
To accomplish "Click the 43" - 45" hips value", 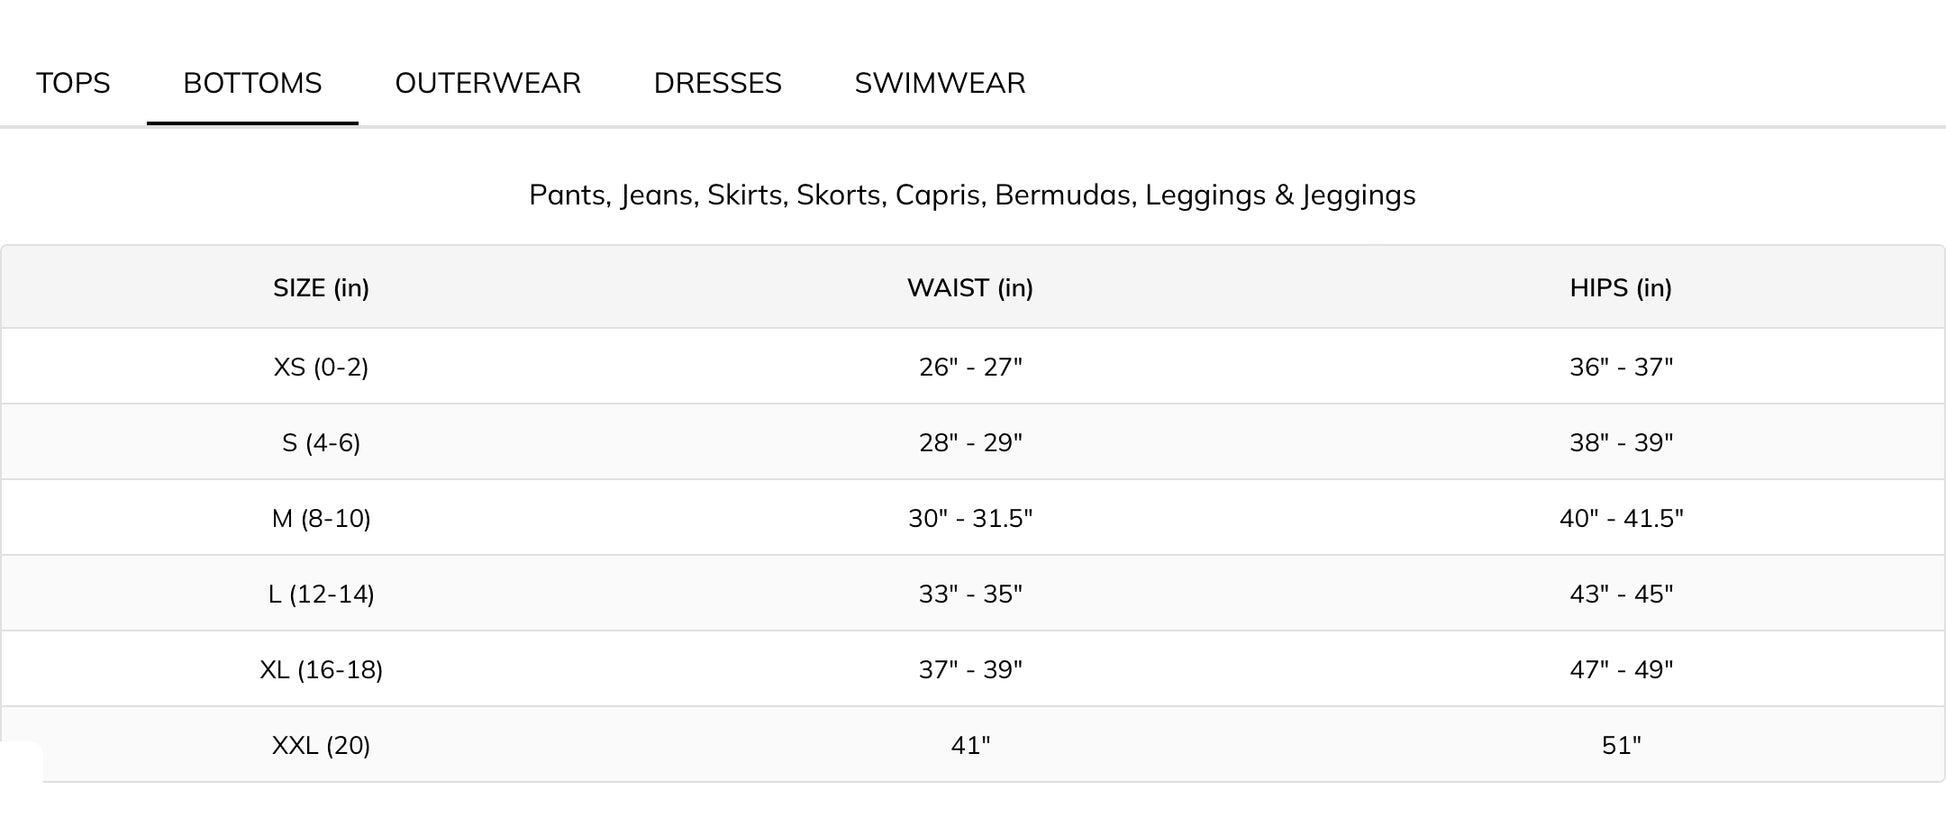I will click(1621, 594).
